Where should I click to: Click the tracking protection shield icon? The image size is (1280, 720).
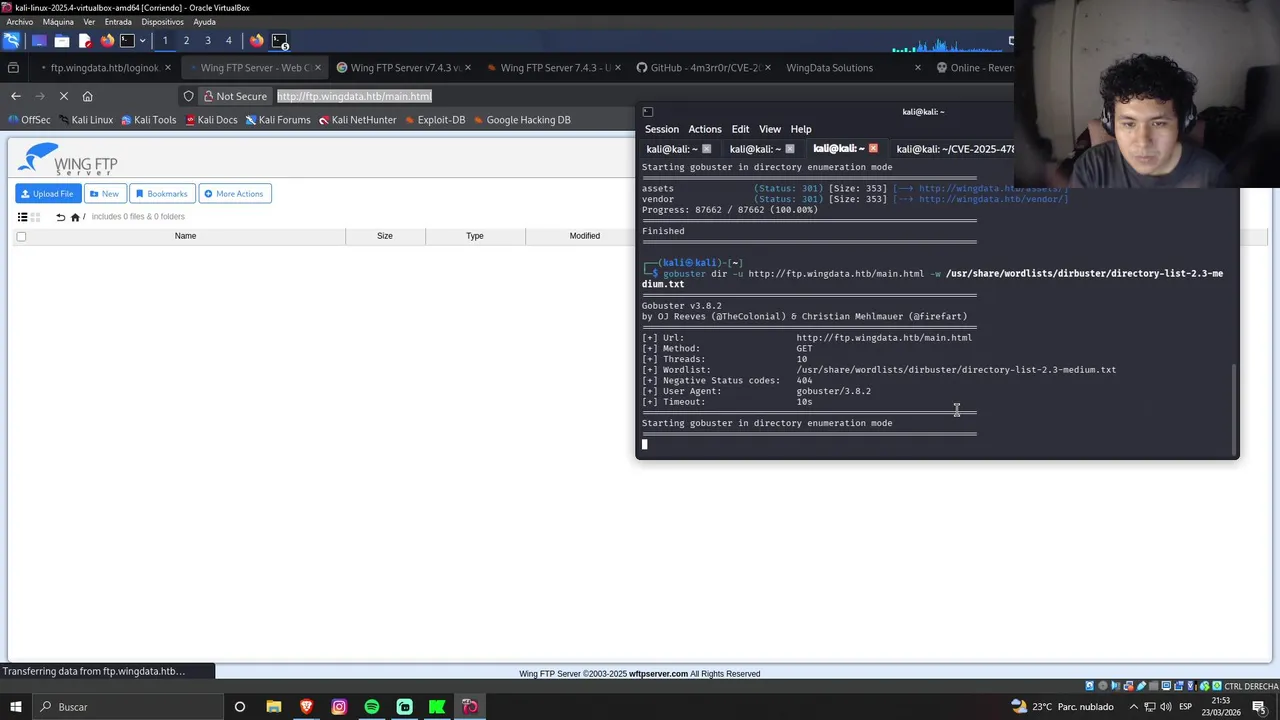coord(188,96)
